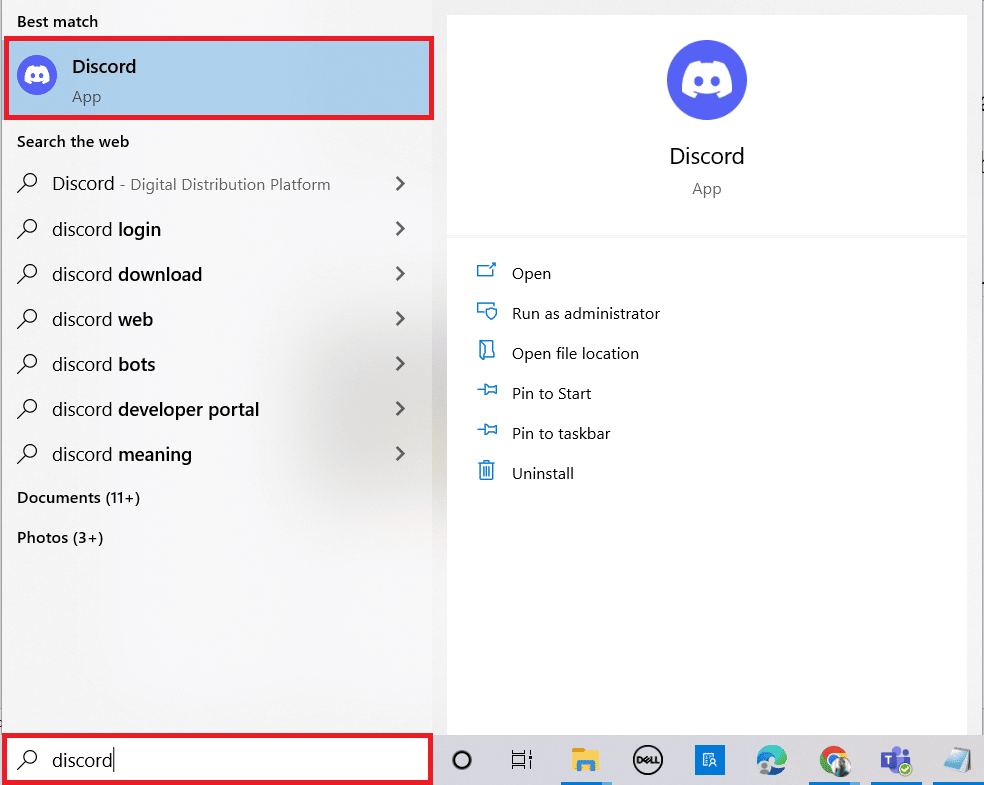Open the Dell app on the taskbar
This screenshot has width=984, height=785.
coord(648,760)
